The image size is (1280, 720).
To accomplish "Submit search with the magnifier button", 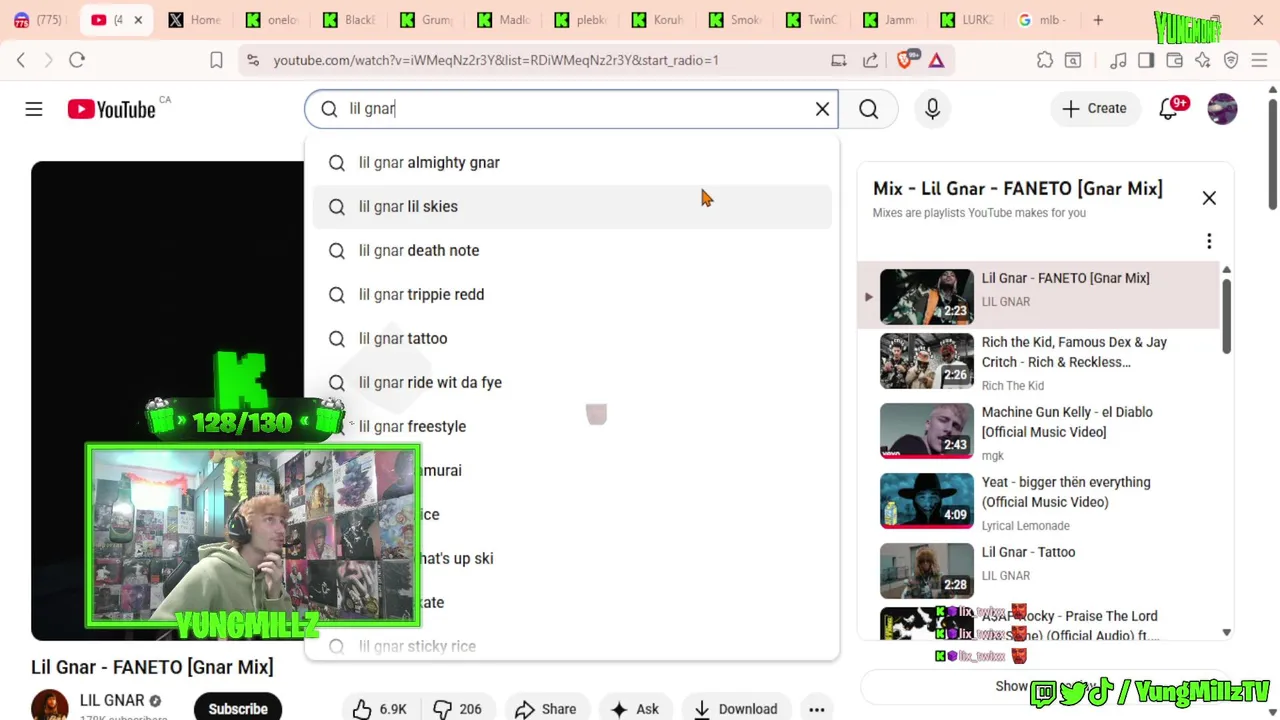I will click(868, 109).
